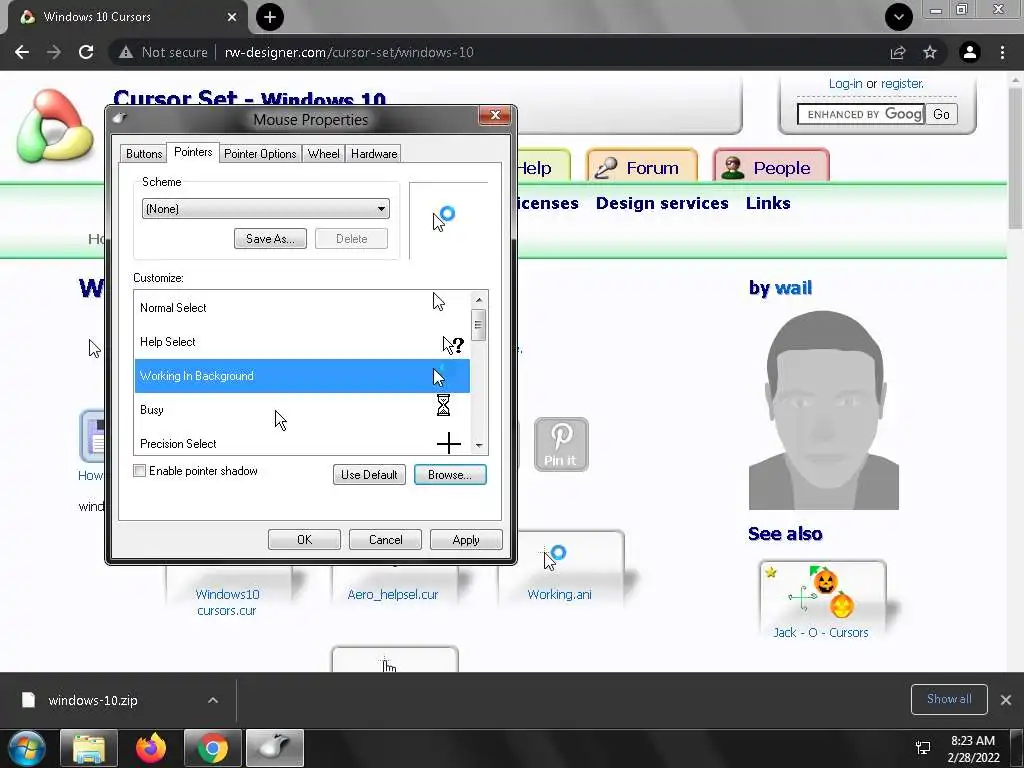1024x768 pixels.
Task: Click Use Default button
Action: pos(369,475)
